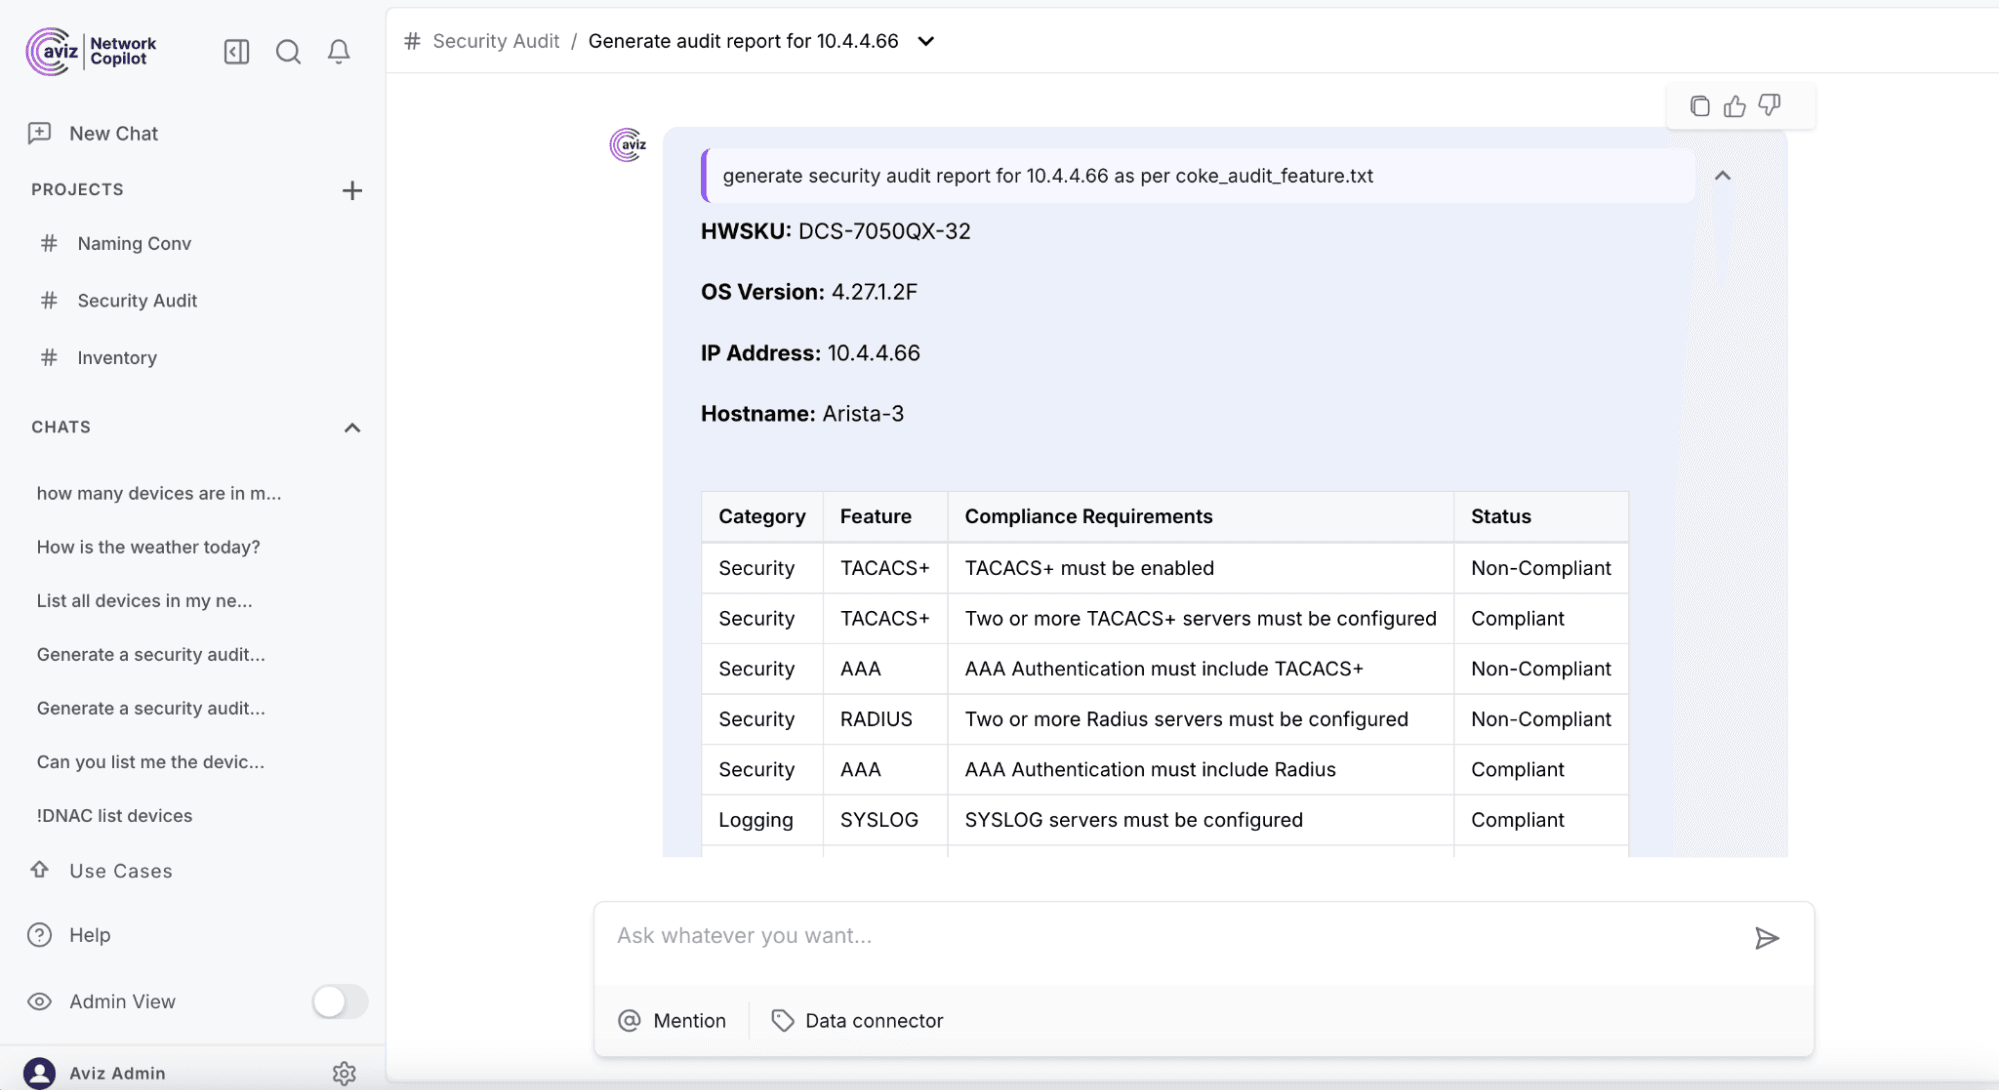Click the Aviz Network Copilot logo
Image resolution: width=1999 pixels, height=1091 pixels.
tap(90, 51)
